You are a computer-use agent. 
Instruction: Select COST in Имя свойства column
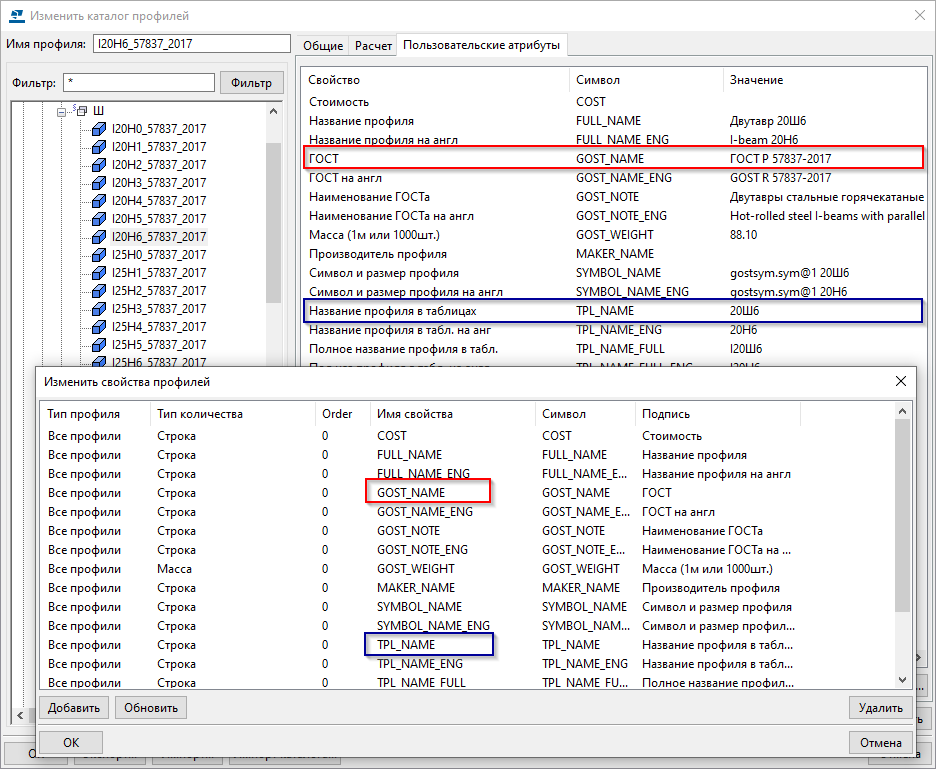pos(392,436)
